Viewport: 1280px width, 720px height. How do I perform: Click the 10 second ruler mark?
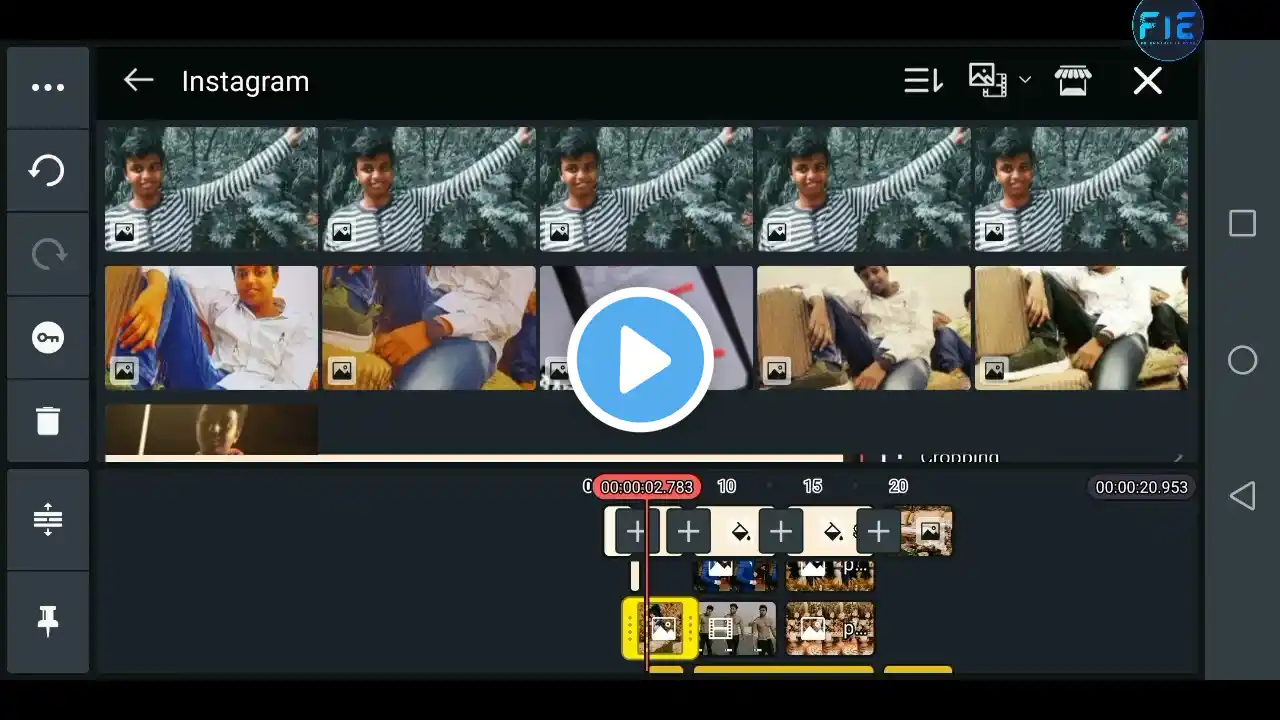click(x=726, y=486)
